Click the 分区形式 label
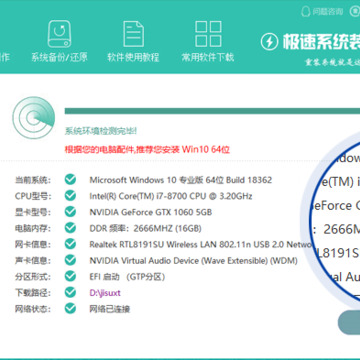 tap(33, 277)
